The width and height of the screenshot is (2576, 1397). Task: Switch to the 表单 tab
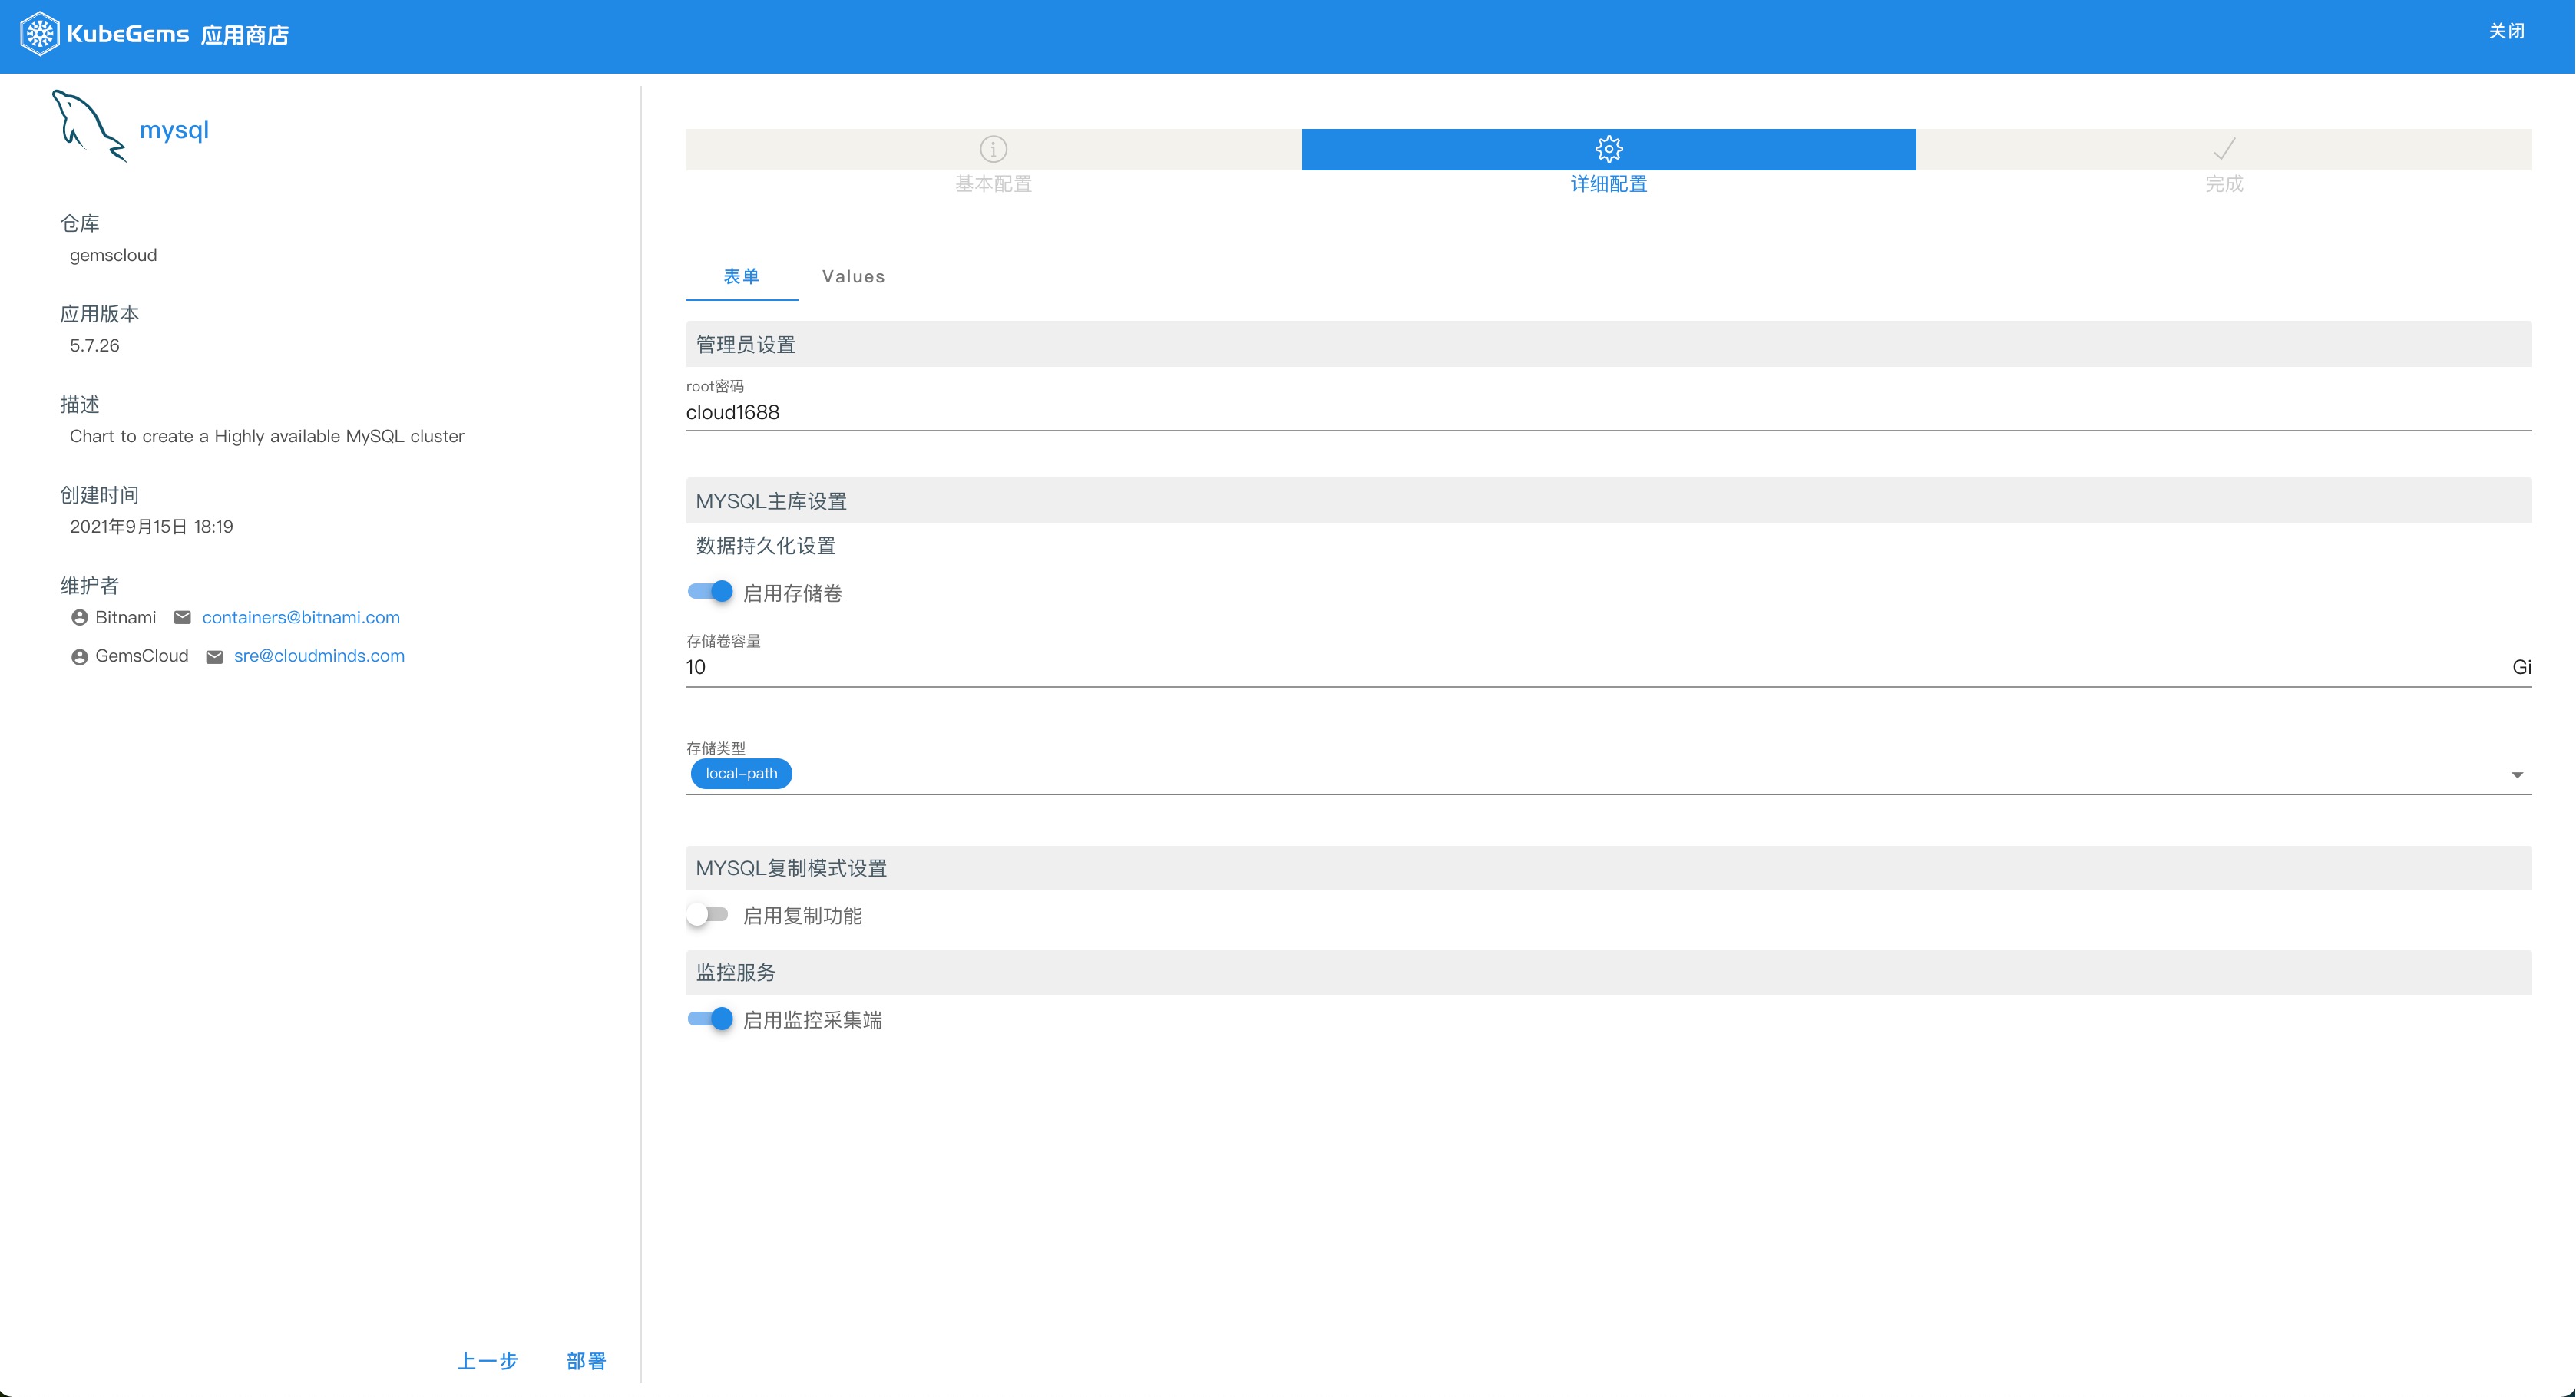click(741, 276)
